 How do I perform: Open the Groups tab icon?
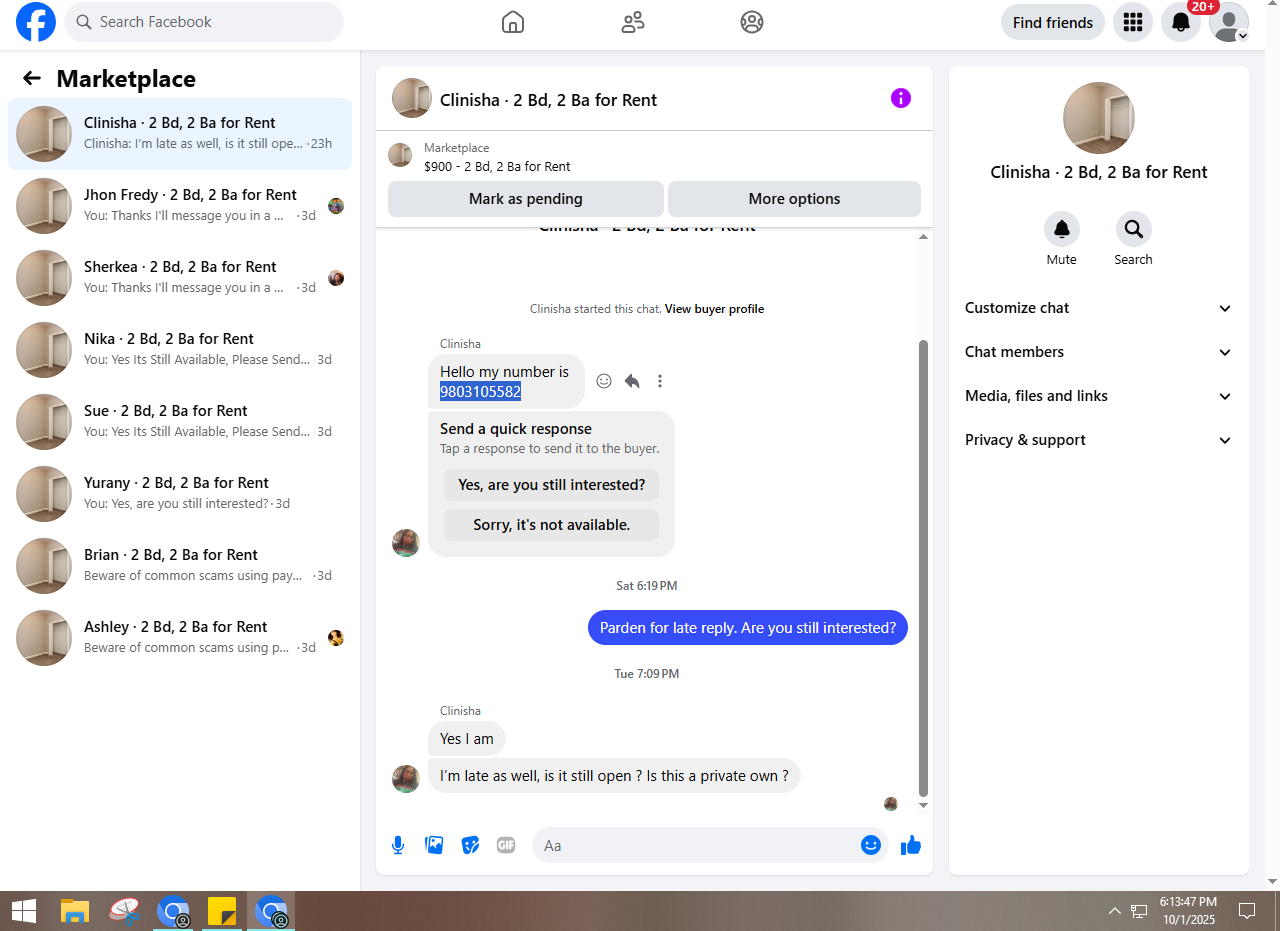tap(752, 22)
